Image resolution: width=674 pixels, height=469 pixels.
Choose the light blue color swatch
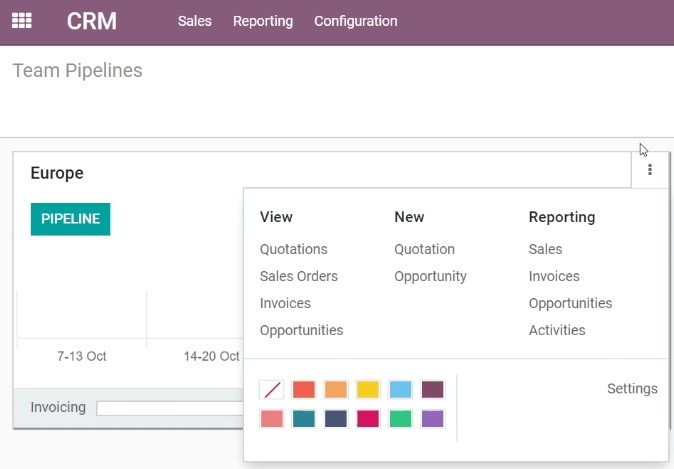[400, 390]
